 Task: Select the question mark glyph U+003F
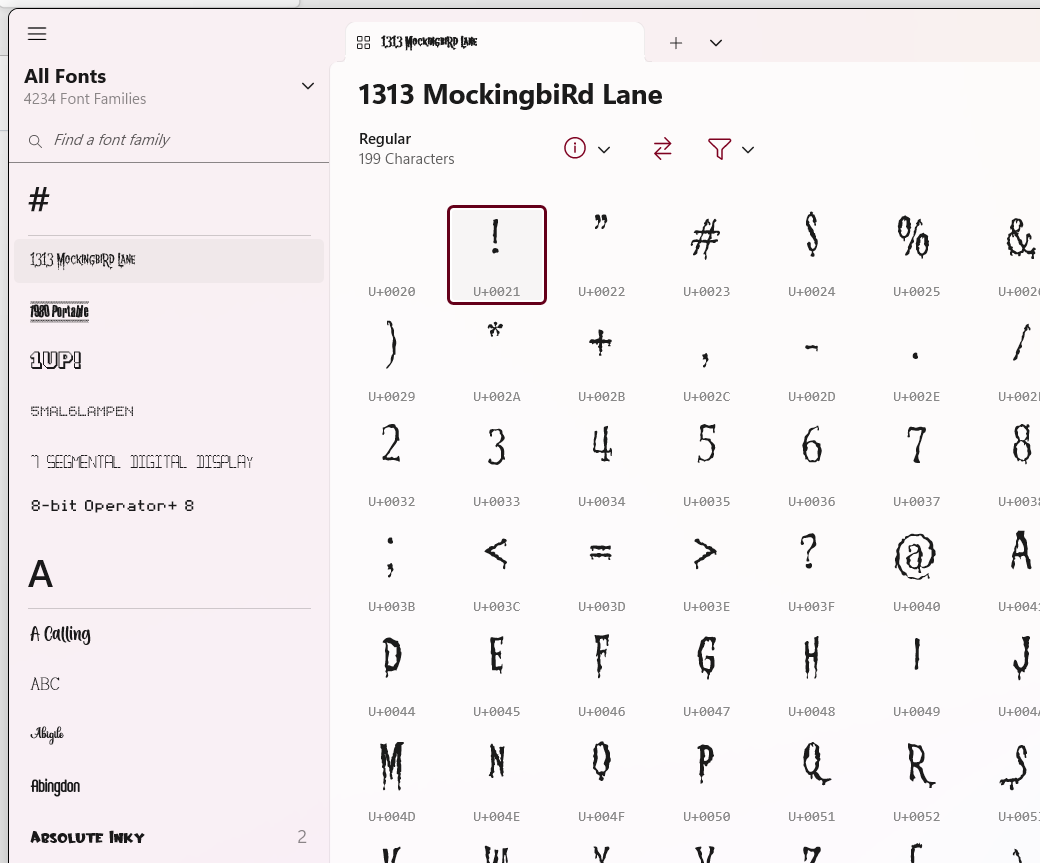tap(812, 569)
